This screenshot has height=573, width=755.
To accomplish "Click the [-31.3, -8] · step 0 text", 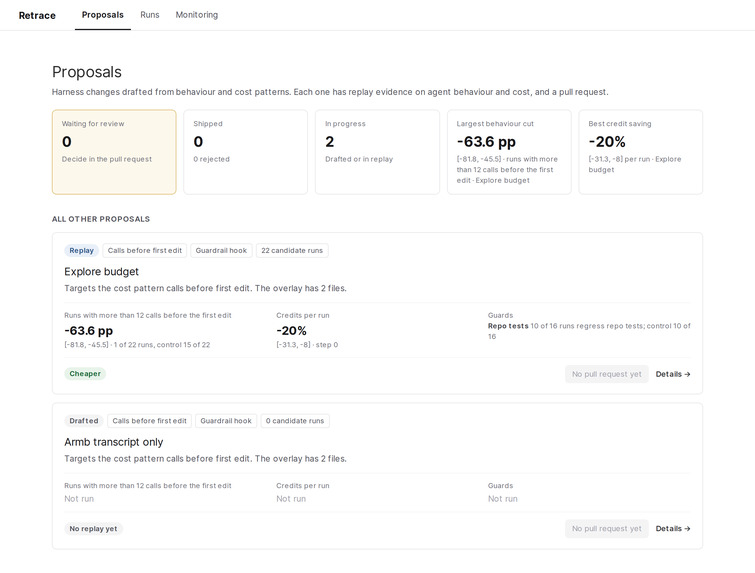I will 307,345.
